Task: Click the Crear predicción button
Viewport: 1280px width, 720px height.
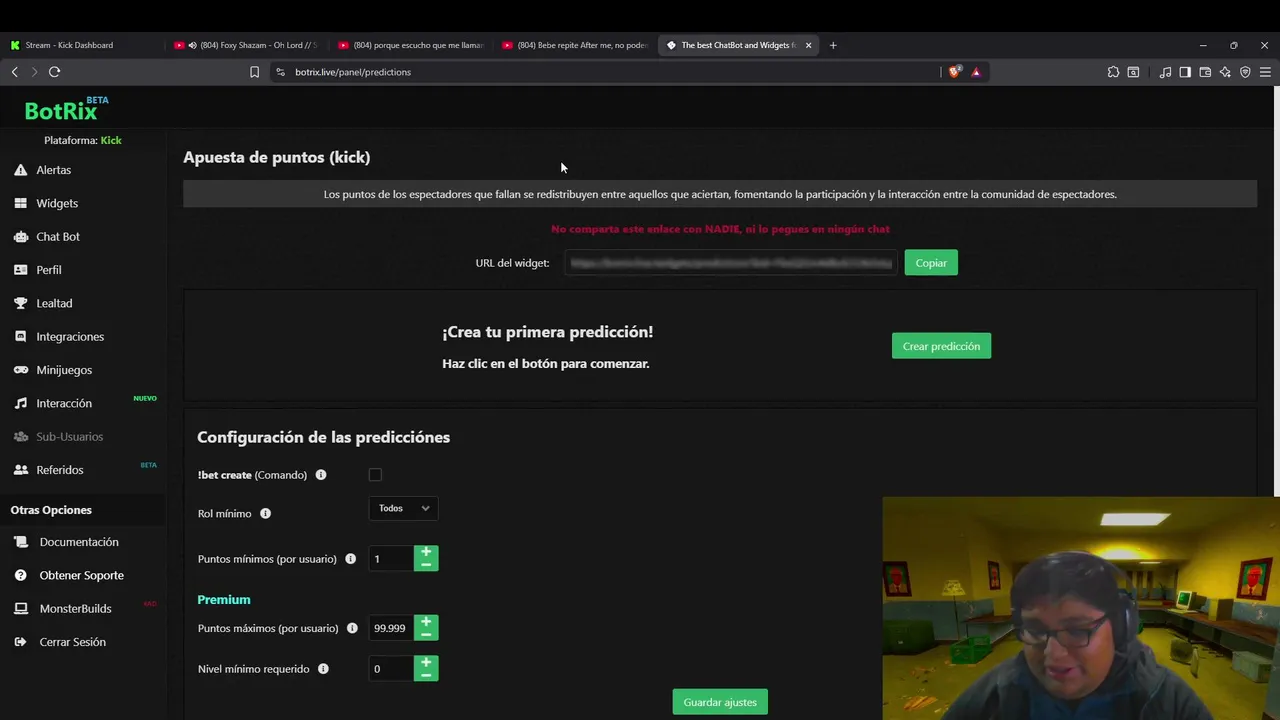Action: (941, 346)
